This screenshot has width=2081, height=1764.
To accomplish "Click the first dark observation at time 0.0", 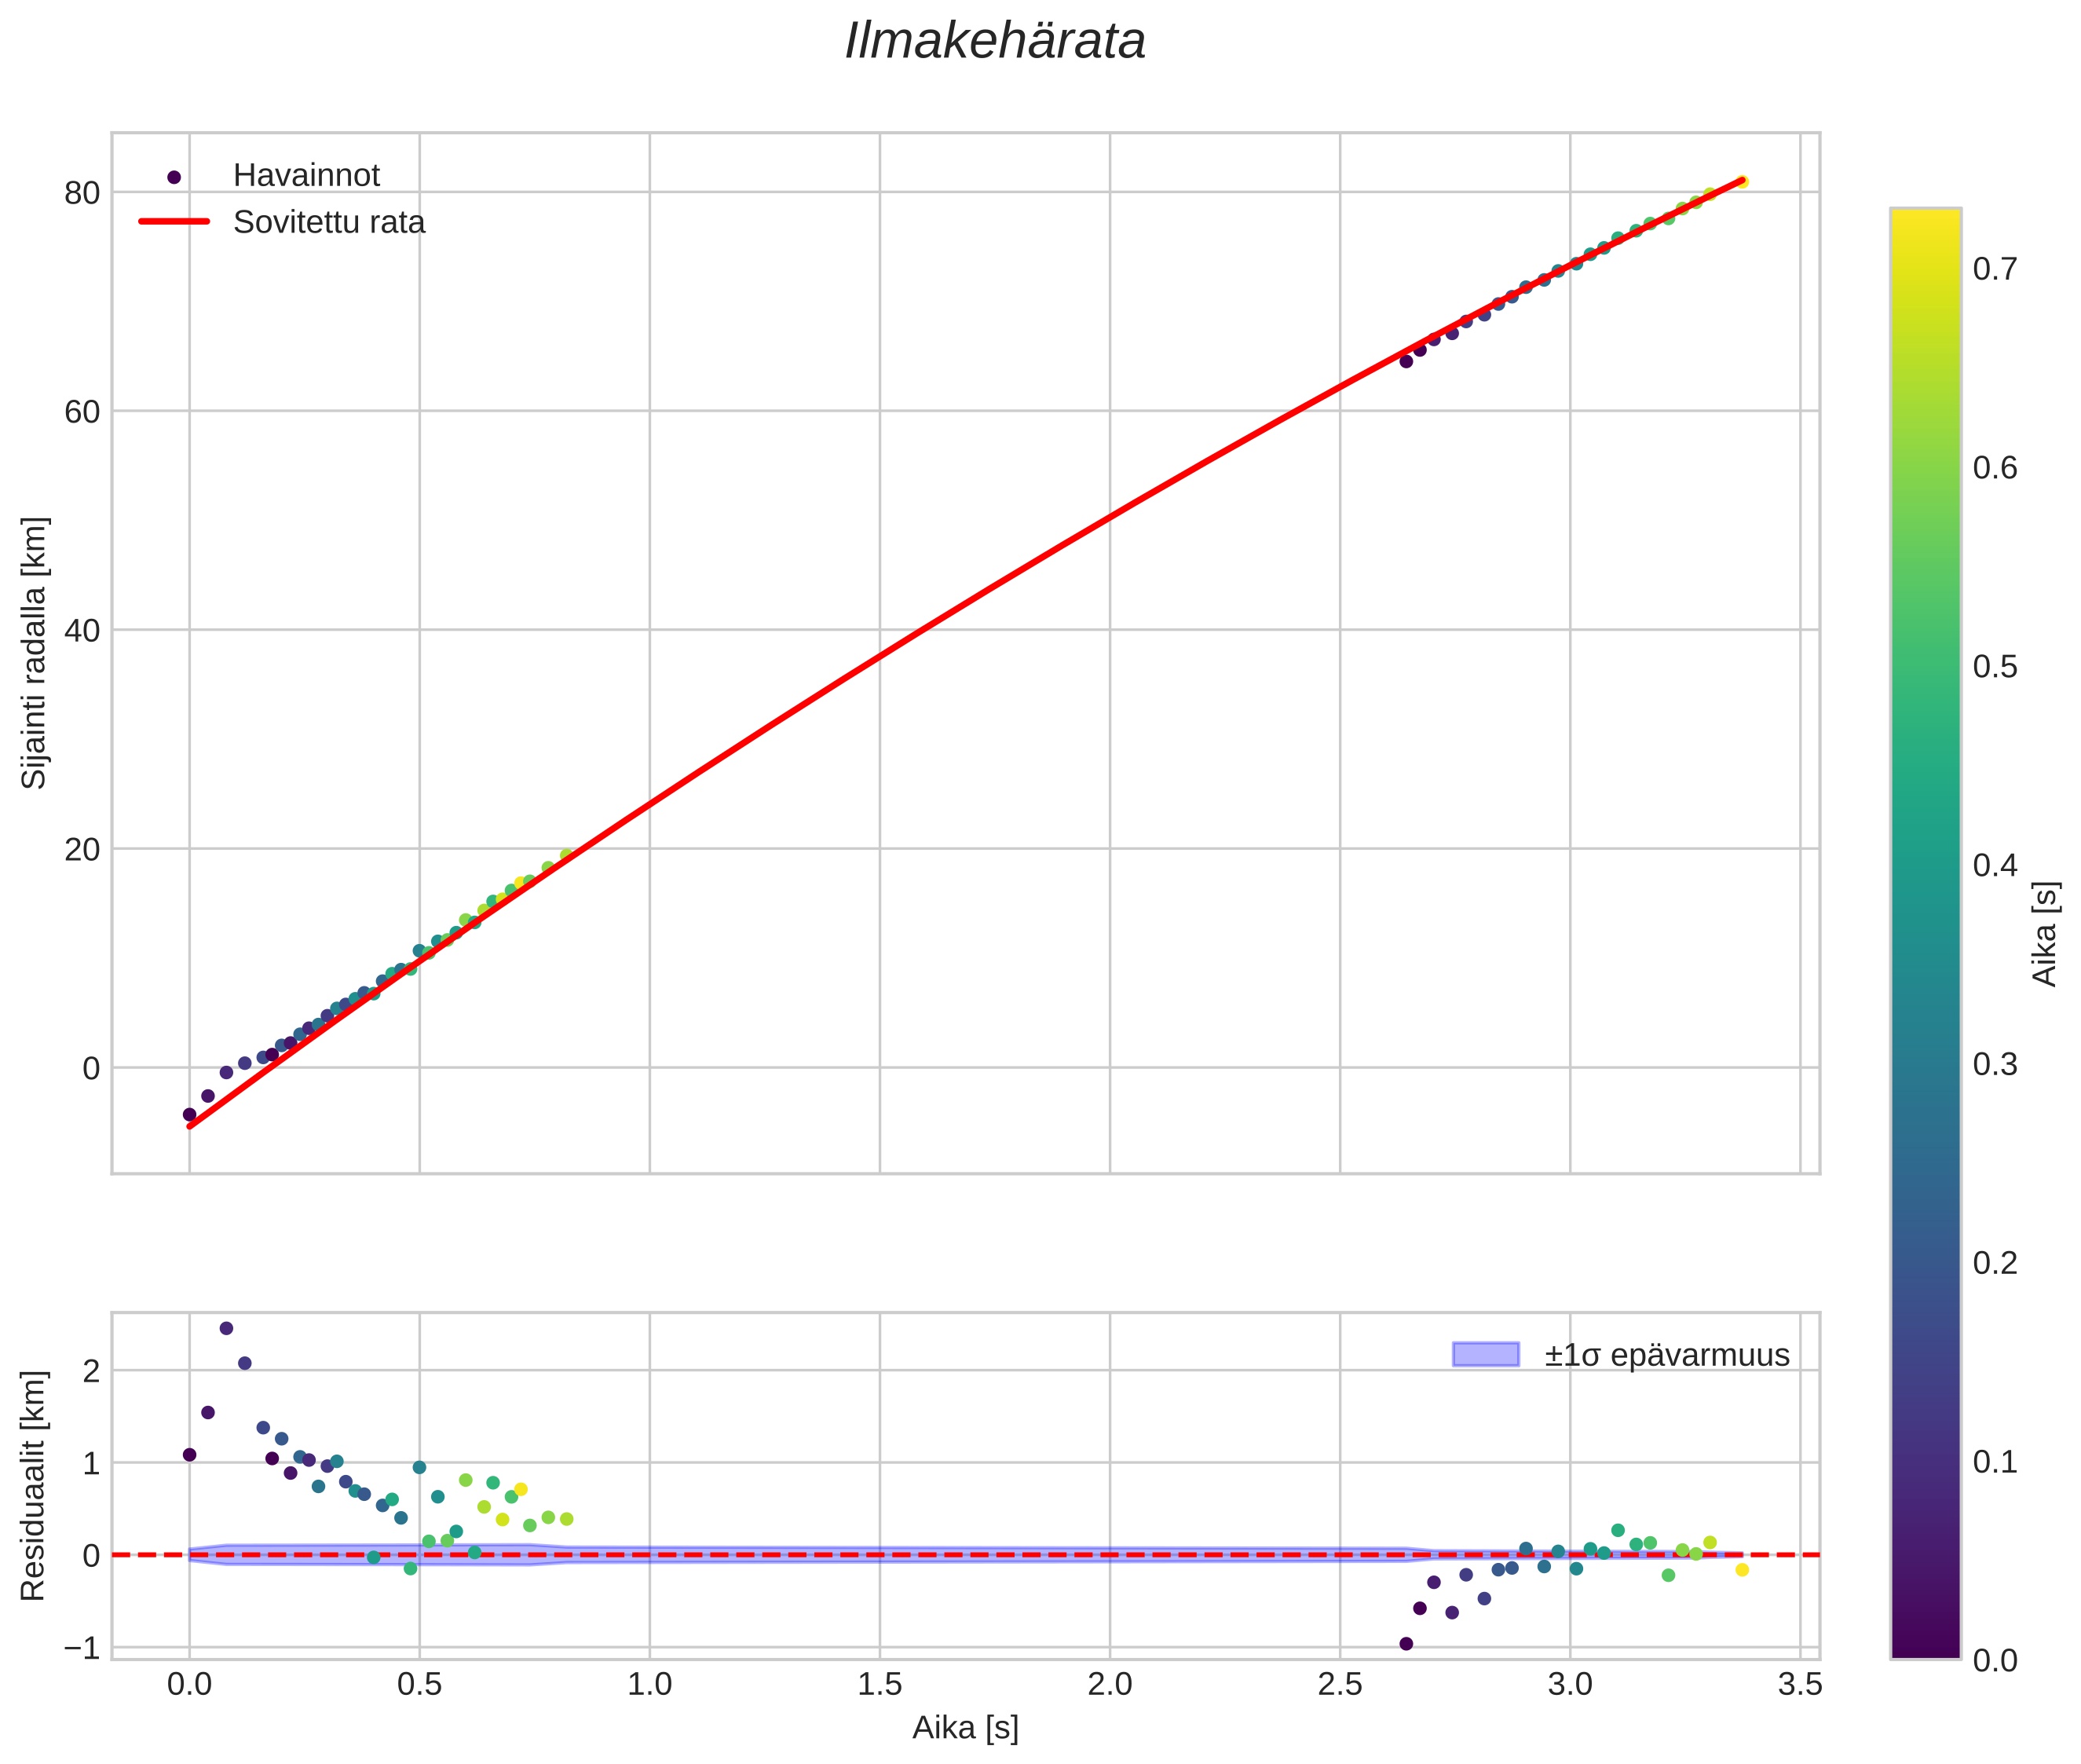I will point(189,1114).
